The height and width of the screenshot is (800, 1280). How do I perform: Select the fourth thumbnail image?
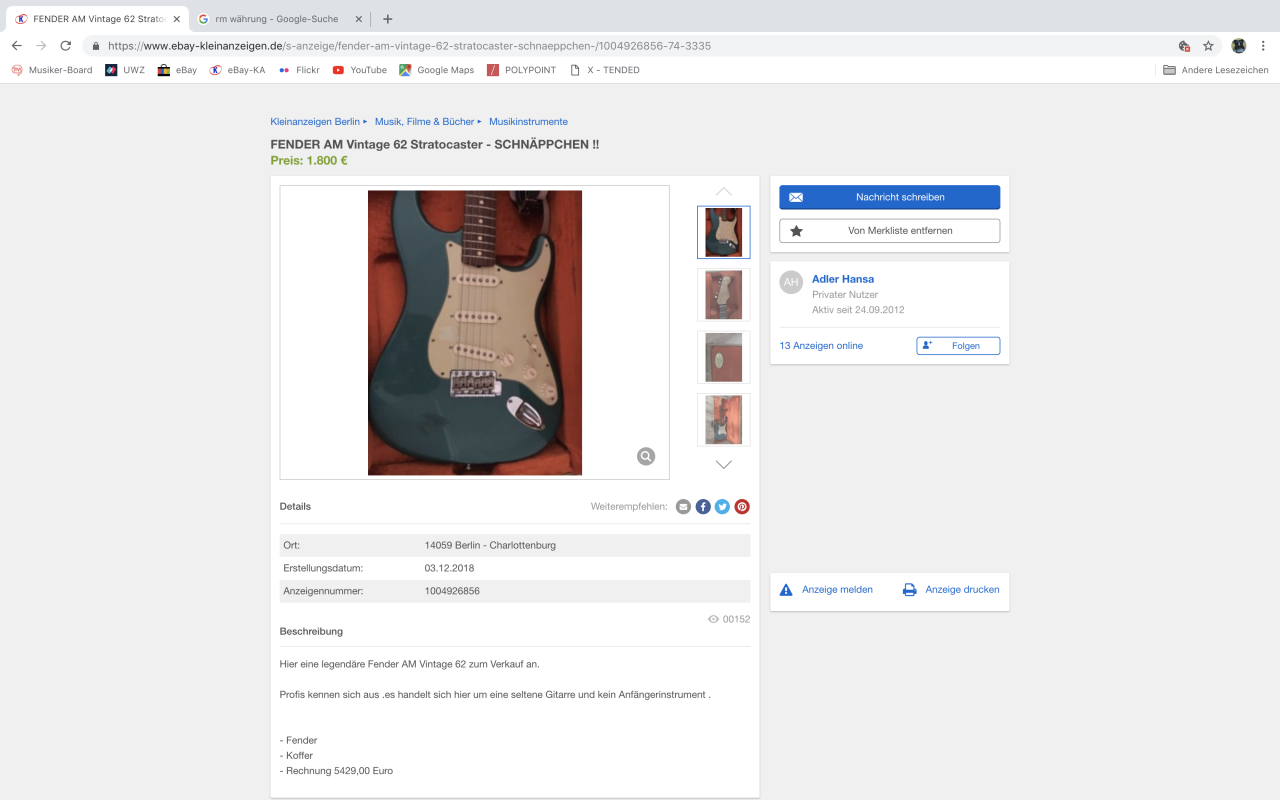[x=724, y=420]
